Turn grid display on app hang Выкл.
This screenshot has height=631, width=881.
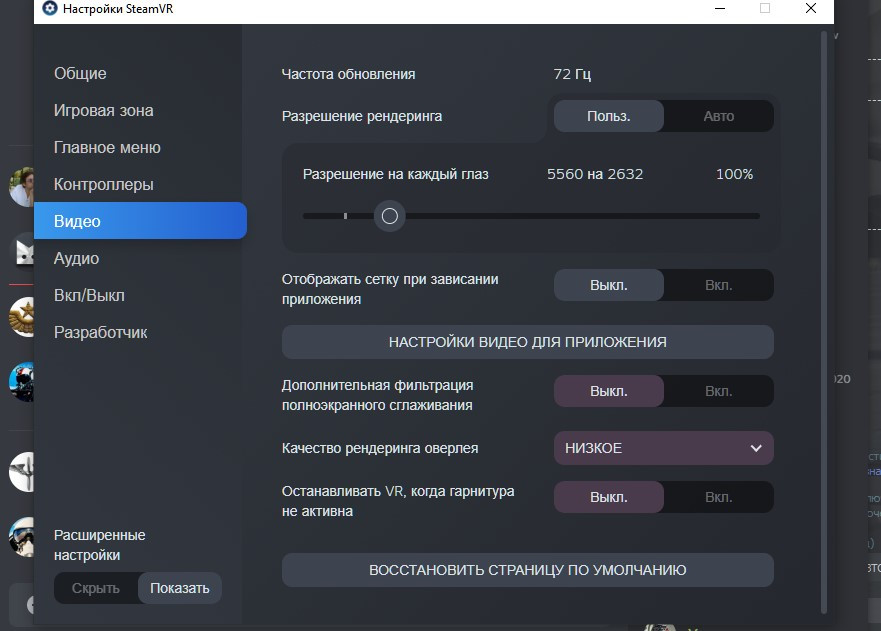[608, 285]
